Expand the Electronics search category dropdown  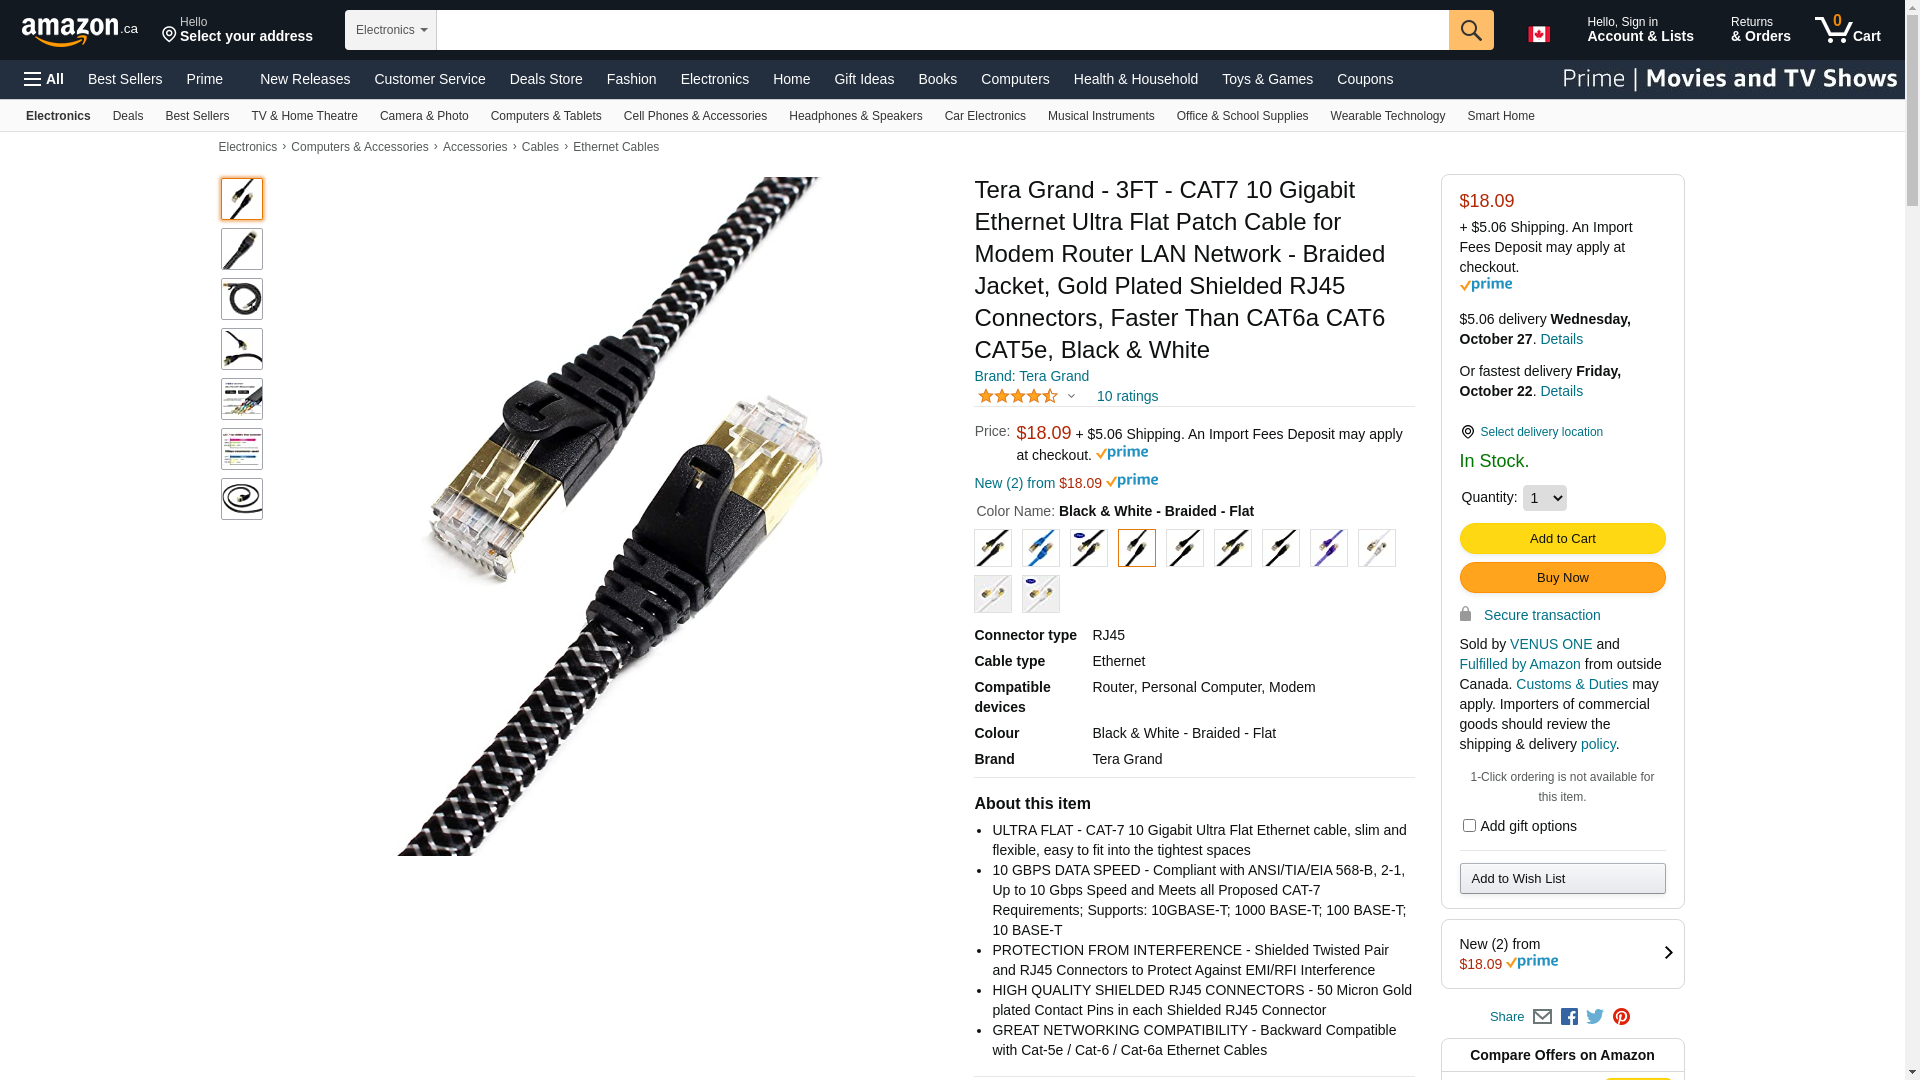coord(391,30)
